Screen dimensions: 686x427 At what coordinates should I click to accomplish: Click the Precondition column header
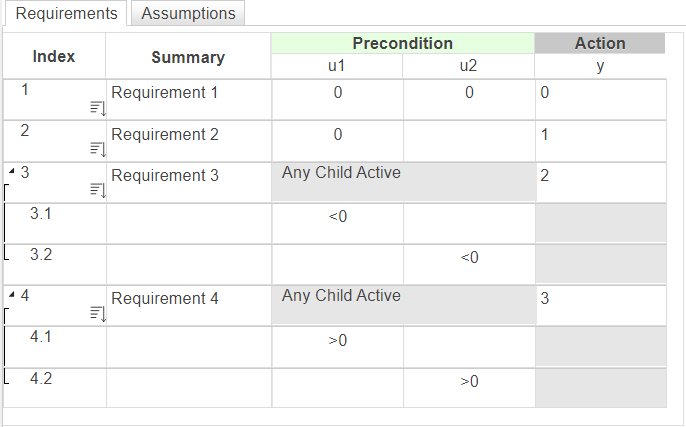pyautogui.click(x=402, y=44)
